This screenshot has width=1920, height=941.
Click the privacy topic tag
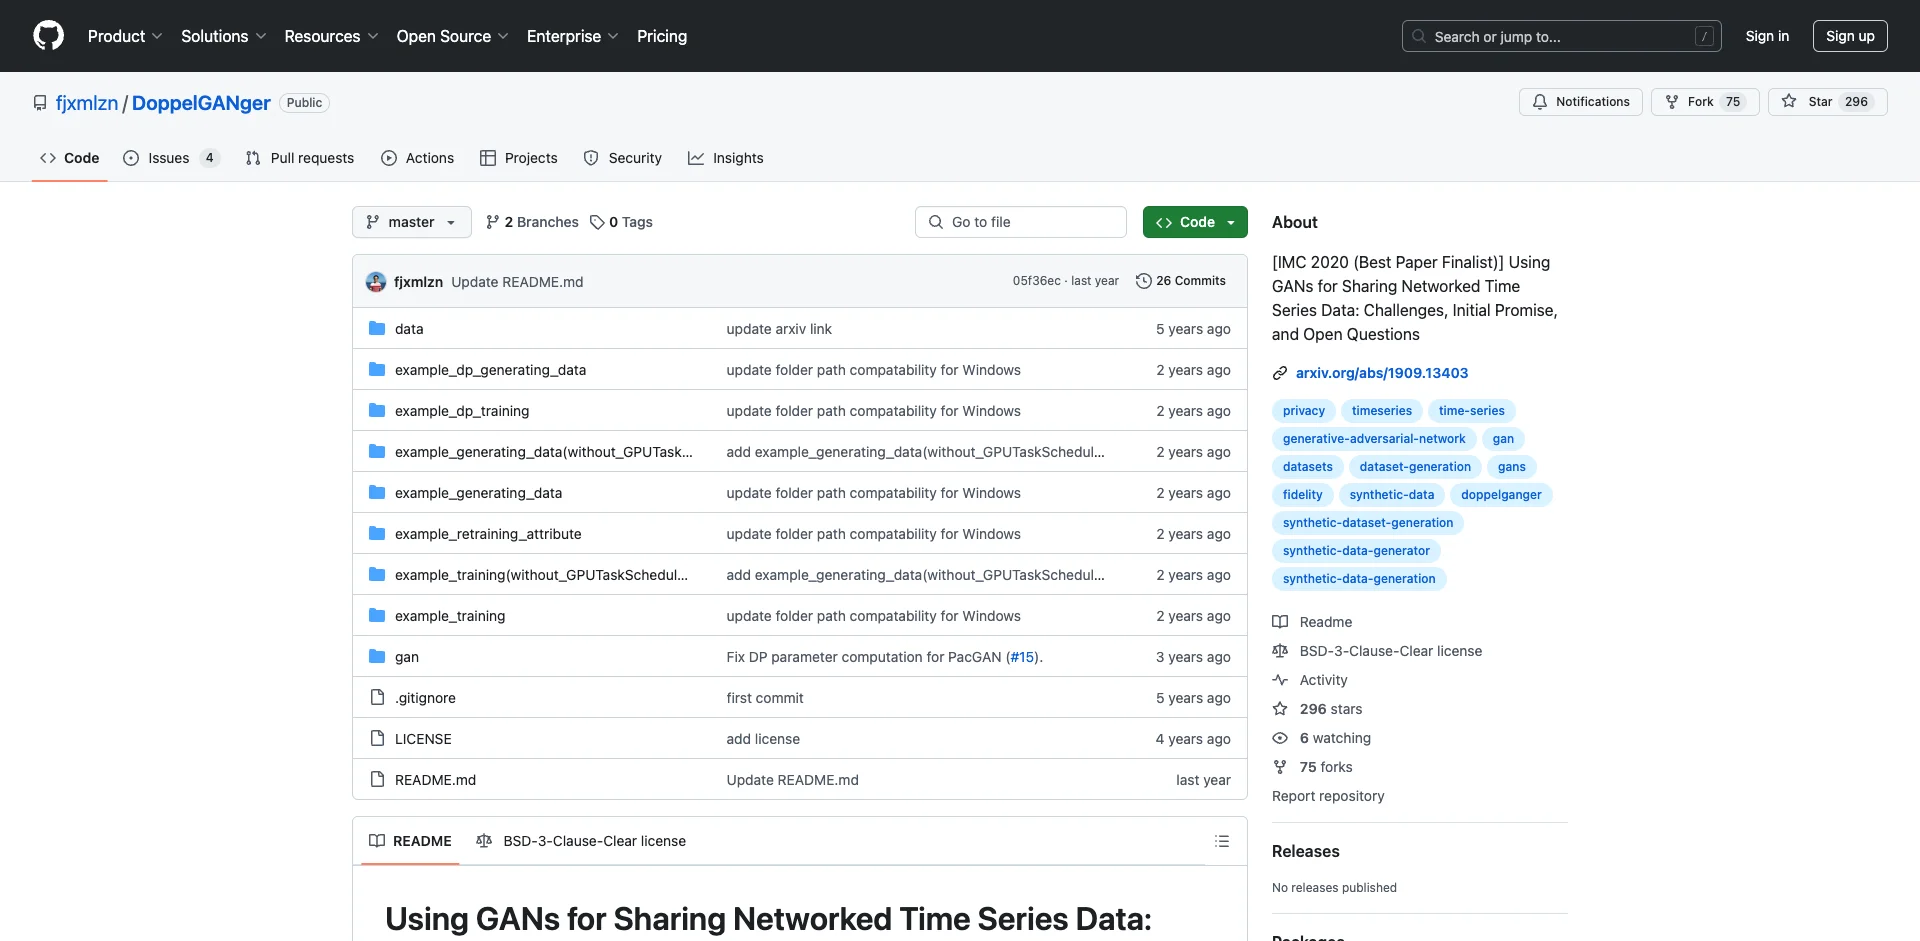(x=1303, y=411)
